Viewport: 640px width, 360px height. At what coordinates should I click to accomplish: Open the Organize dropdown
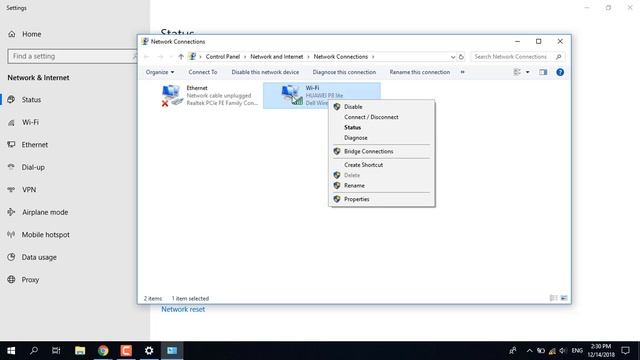point(160,72)
